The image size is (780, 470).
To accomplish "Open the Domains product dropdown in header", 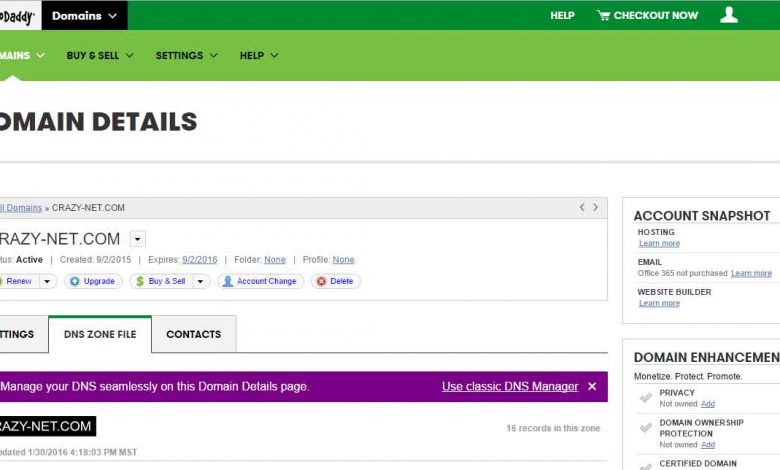I will pyautogui.click(x=85, y=15).
